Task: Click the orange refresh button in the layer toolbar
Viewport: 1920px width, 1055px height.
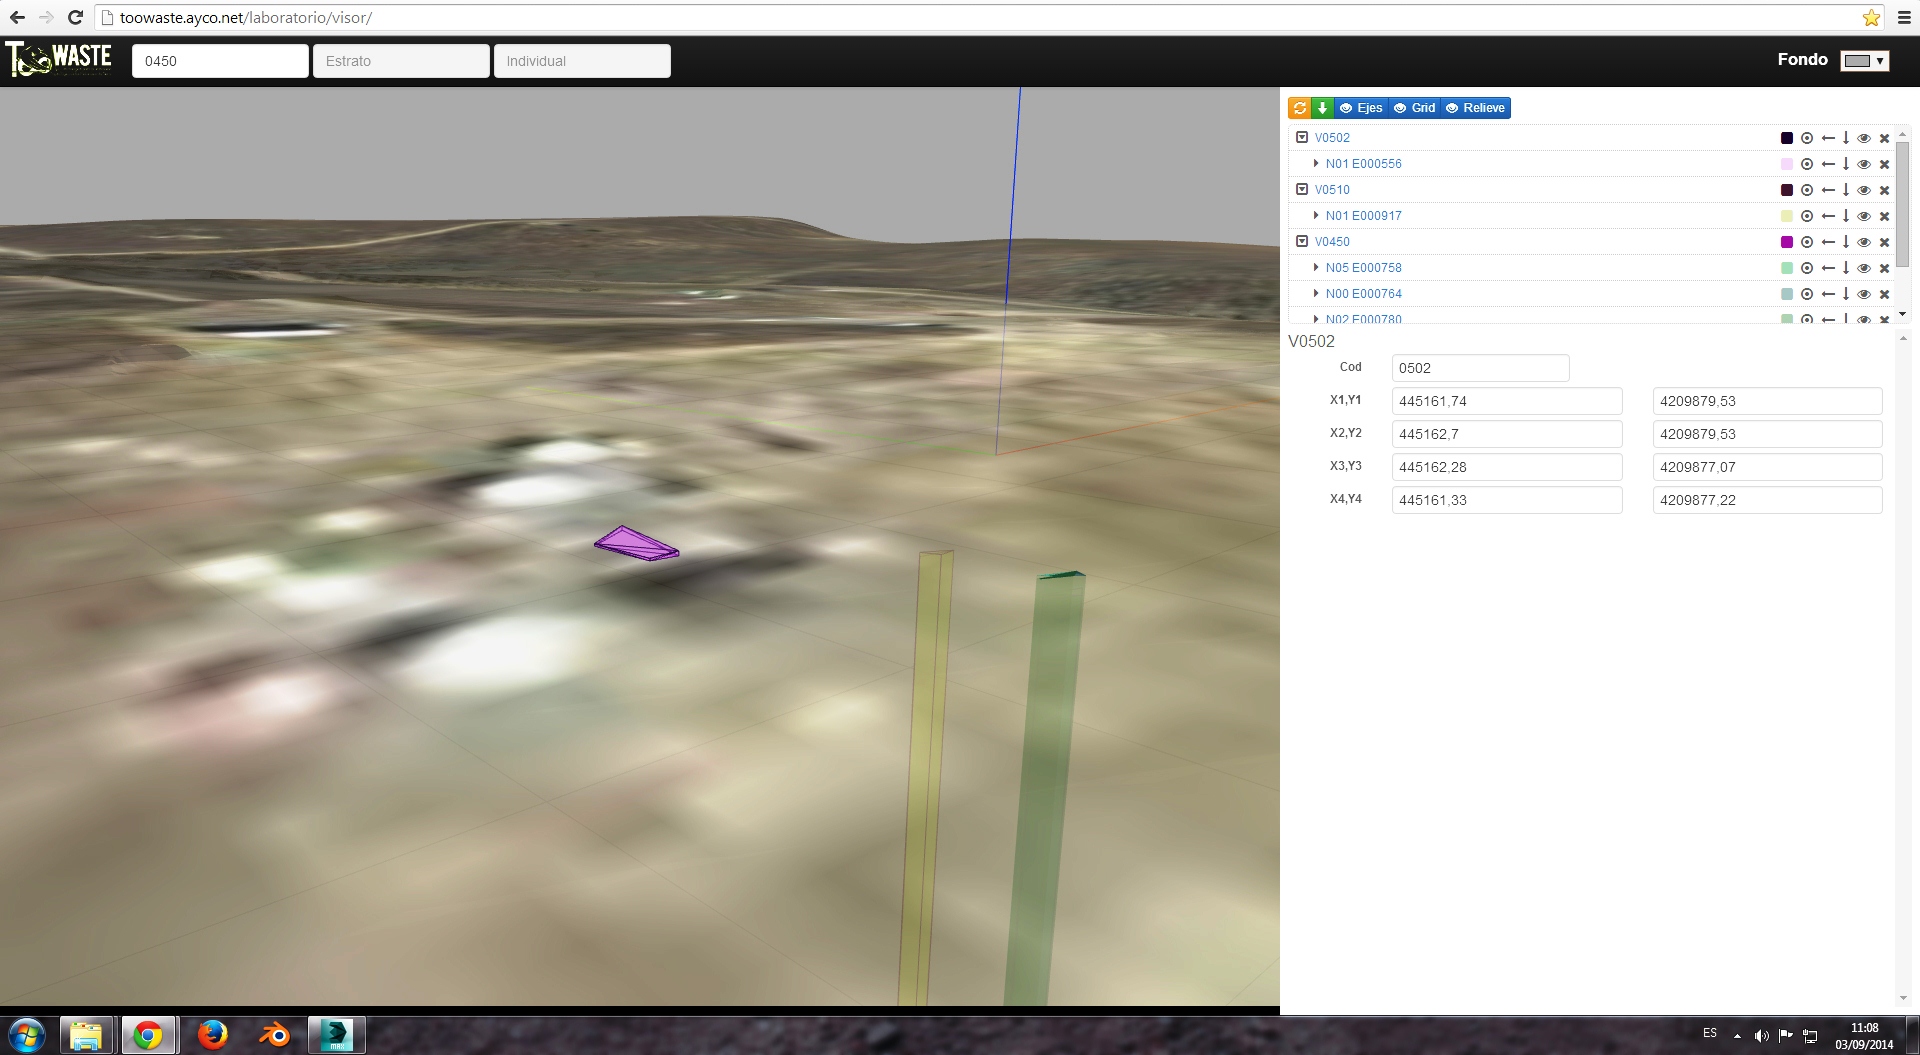Action: click(x=1299, y=108)
